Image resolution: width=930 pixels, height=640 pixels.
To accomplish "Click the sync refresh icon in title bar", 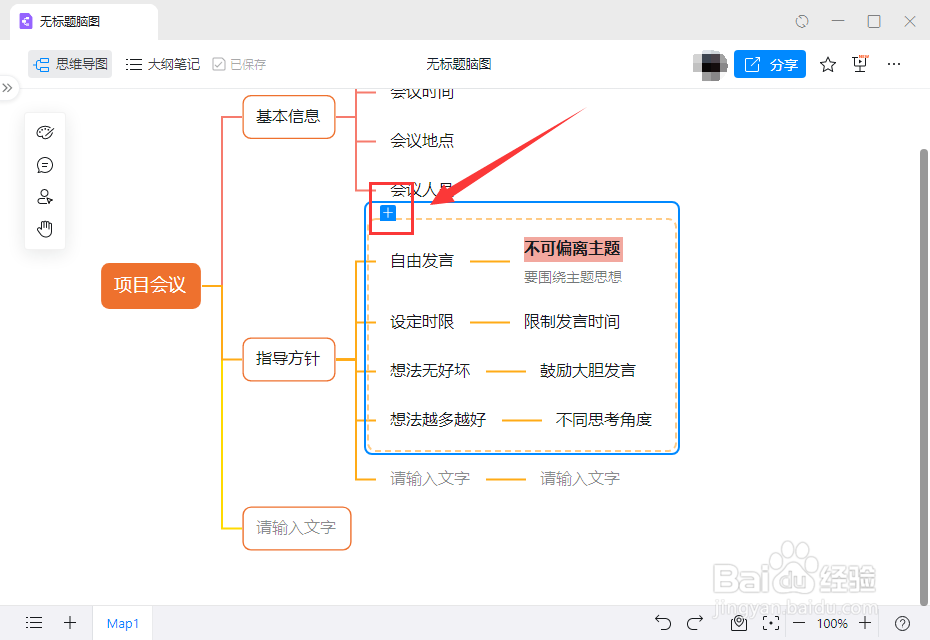I will click(x=802, y=20).
